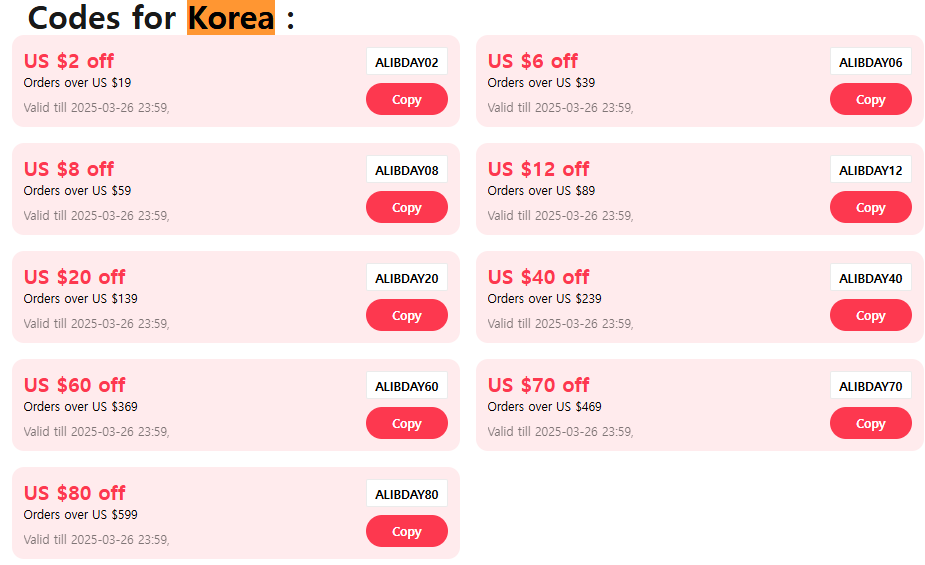Select the ALIBDAY80 code text box
Image resolution: width=925 pixels, height=565 pixels.
pyautogui.click(x=406, y=494)
